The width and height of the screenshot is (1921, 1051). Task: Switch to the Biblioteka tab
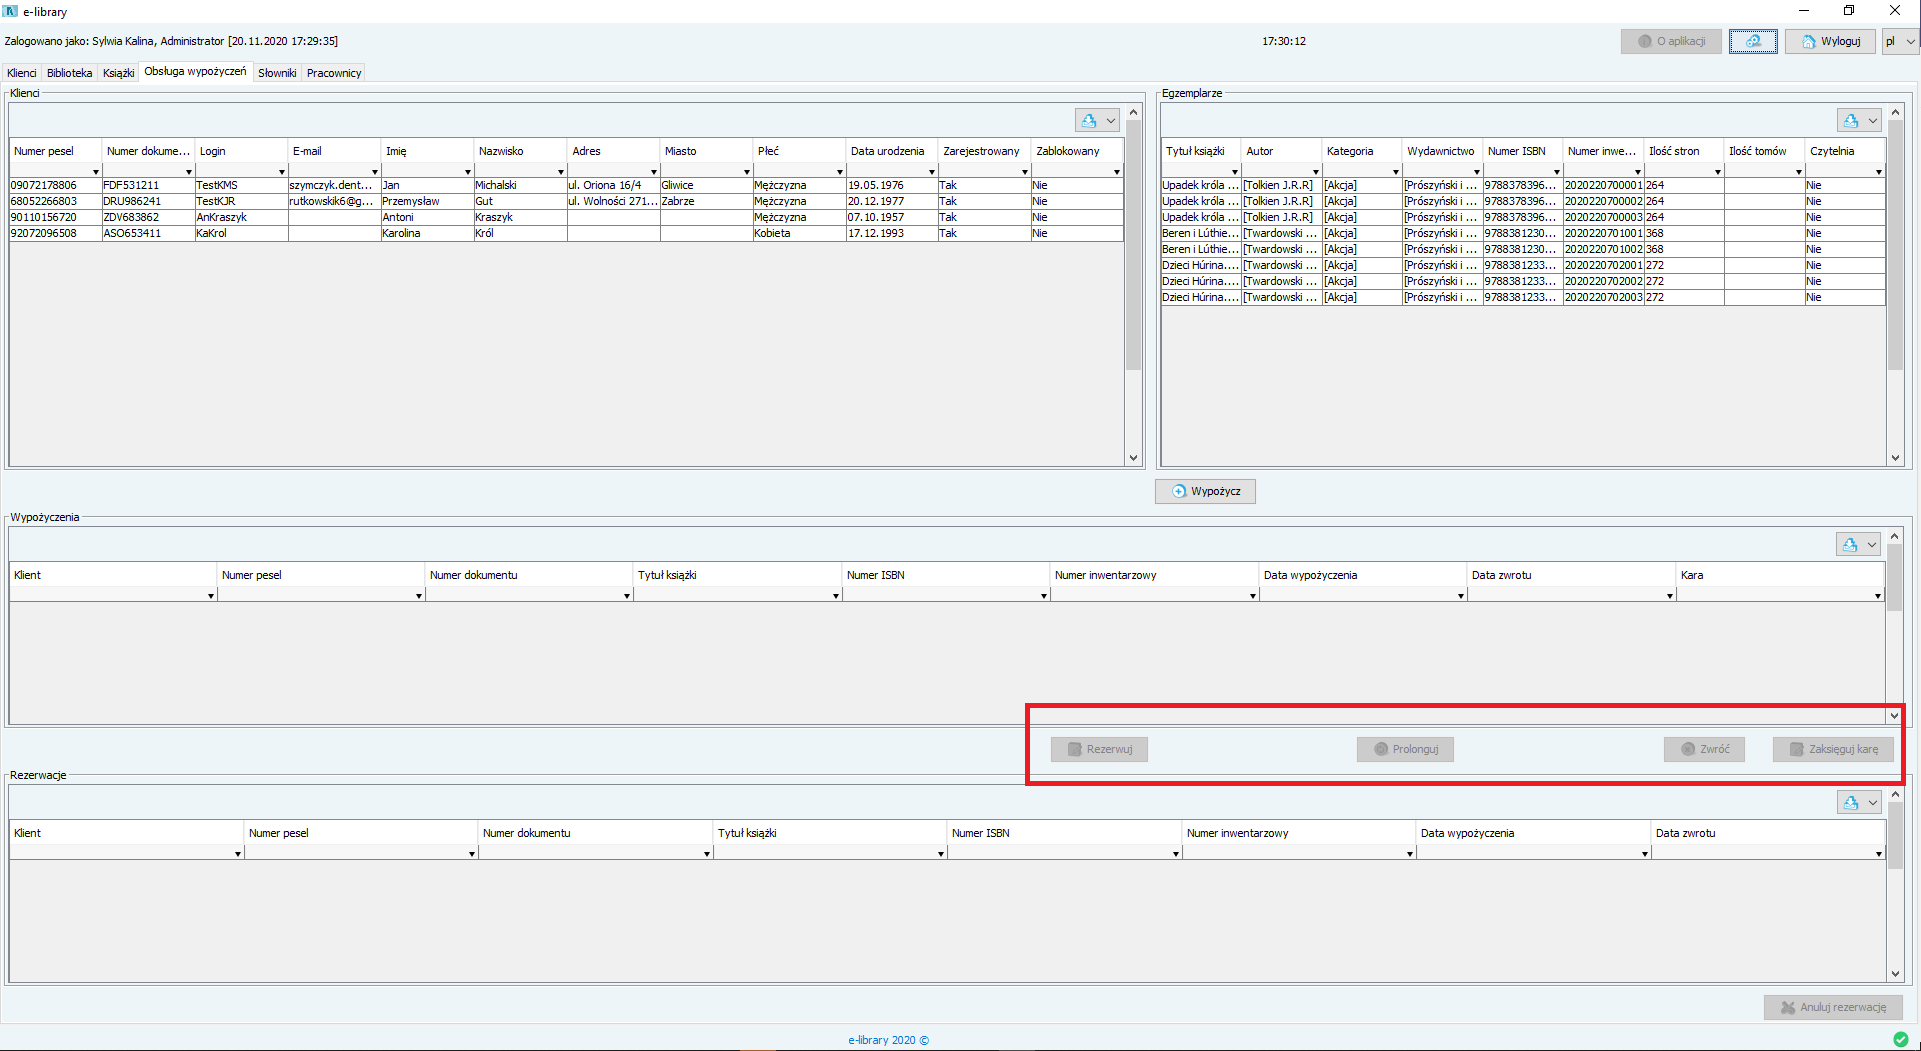pos(69,73)
